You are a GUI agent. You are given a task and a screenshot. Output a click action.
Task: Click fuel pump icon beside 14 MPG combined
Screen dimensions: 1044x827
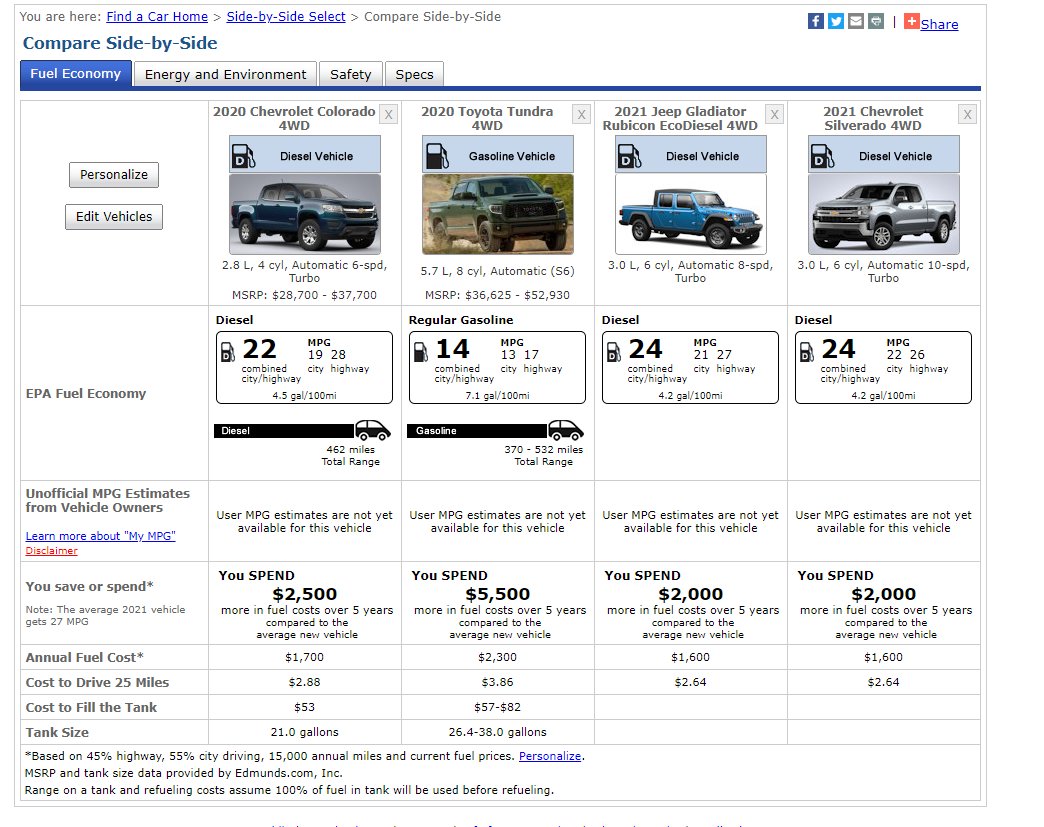point(421,352)
